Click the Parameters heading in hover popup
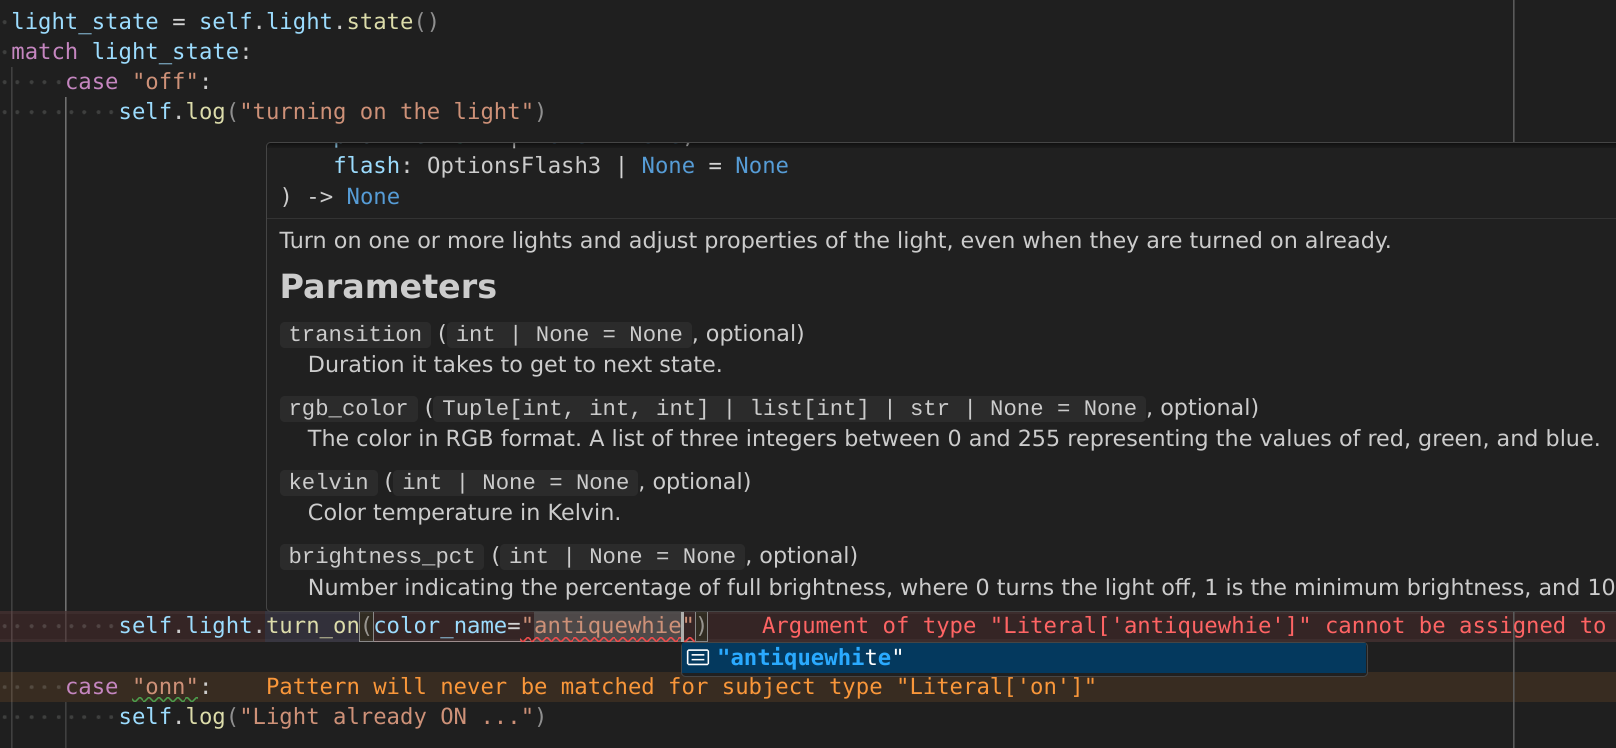The width and height of the screenshot is (1616, 748). pyautogui.click(x=388, y=287)
